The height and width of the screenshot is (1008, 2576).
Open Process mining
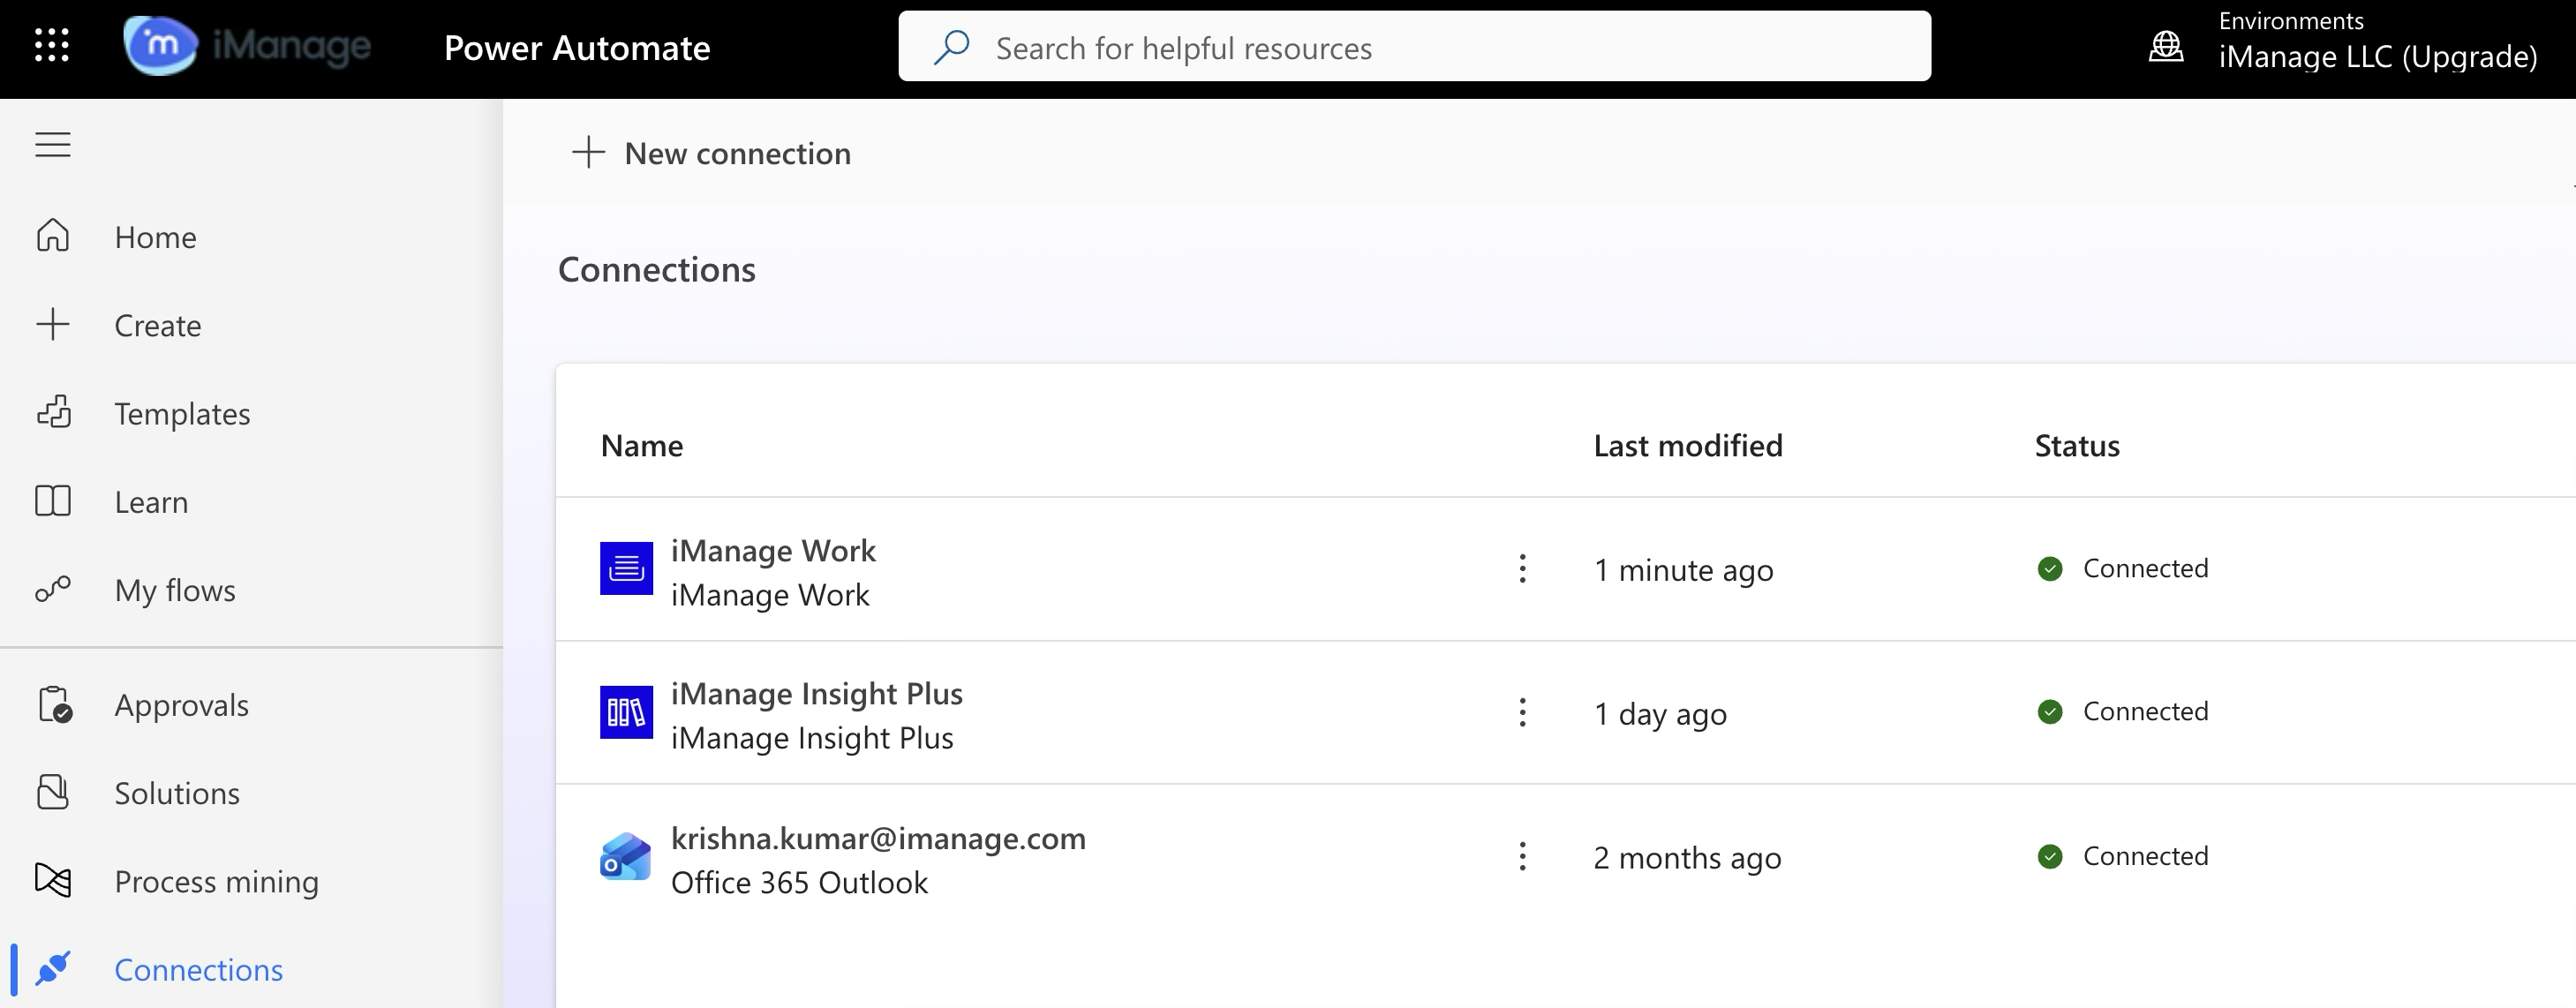[216, 882]
